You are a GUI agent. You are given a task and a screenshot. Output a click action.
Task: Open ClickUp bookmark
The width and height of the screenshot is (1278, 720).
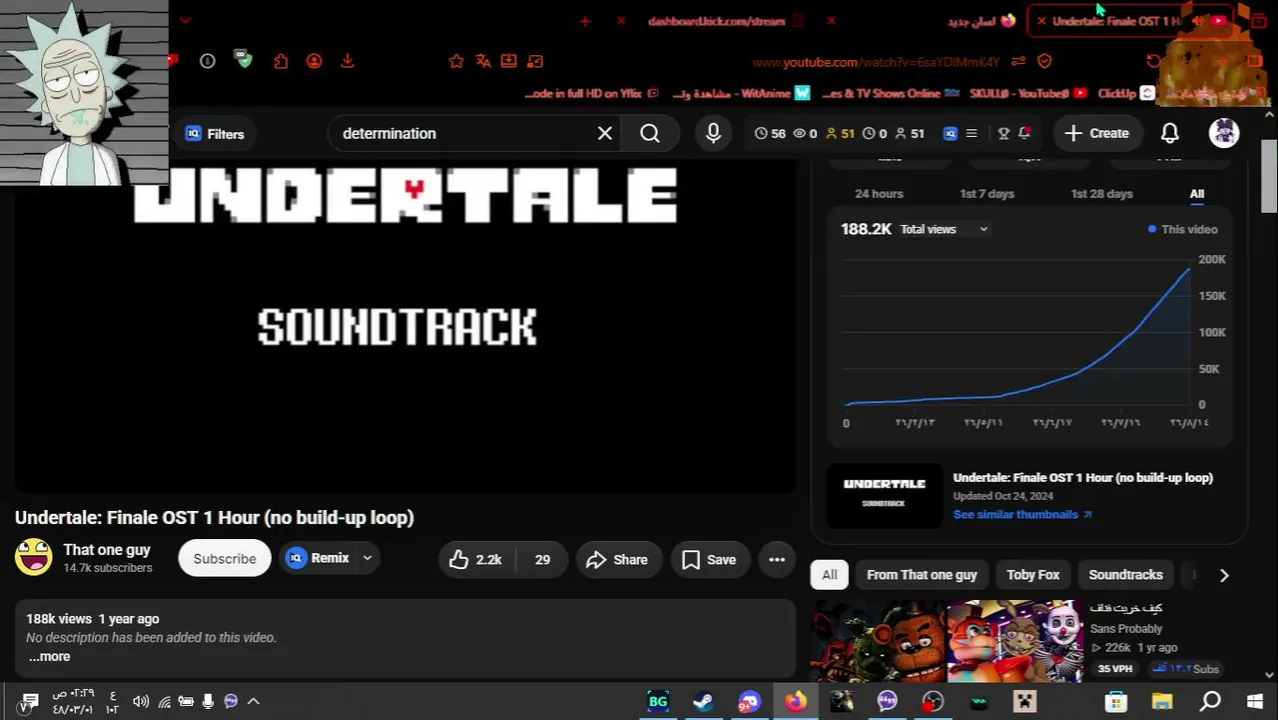coord(1126,93)
